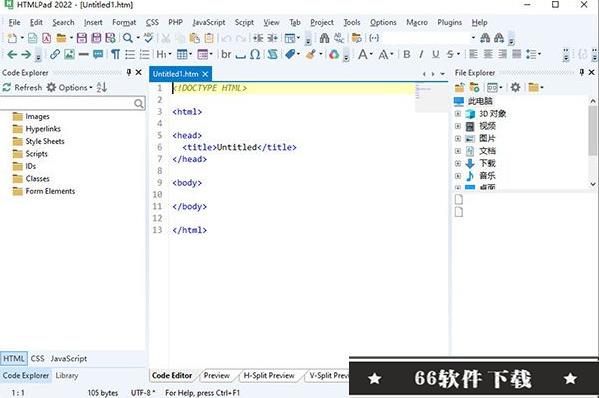Justify text alignment
Screen dimensions: 599x398
(516, 54)
